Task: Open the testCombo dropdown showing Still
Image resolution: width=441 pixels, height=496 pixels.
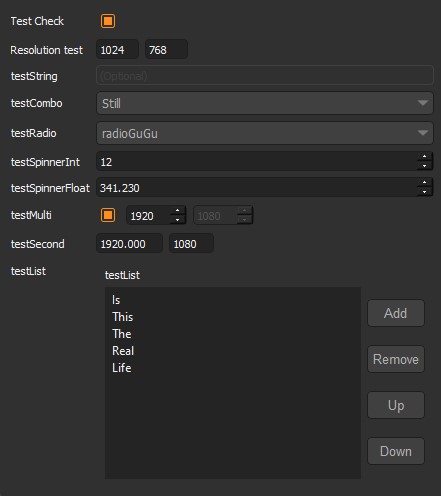Action: coord(265,103)
